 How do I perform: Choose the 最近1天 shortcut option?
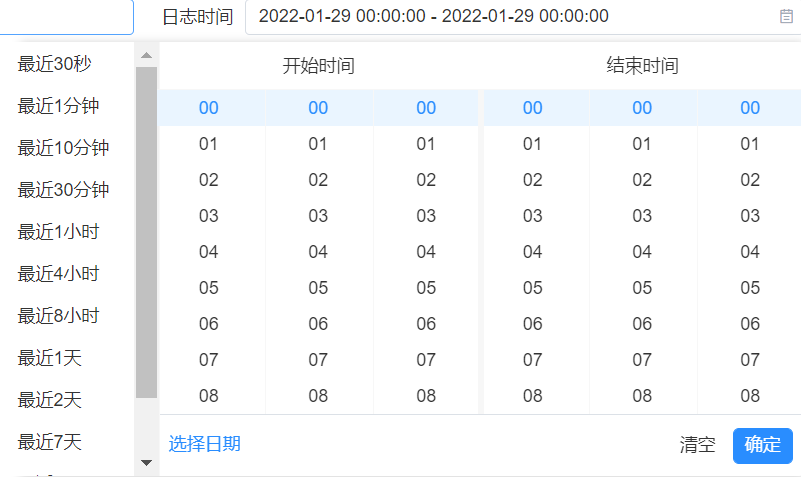pyautogui.click(x=50, y=358)
